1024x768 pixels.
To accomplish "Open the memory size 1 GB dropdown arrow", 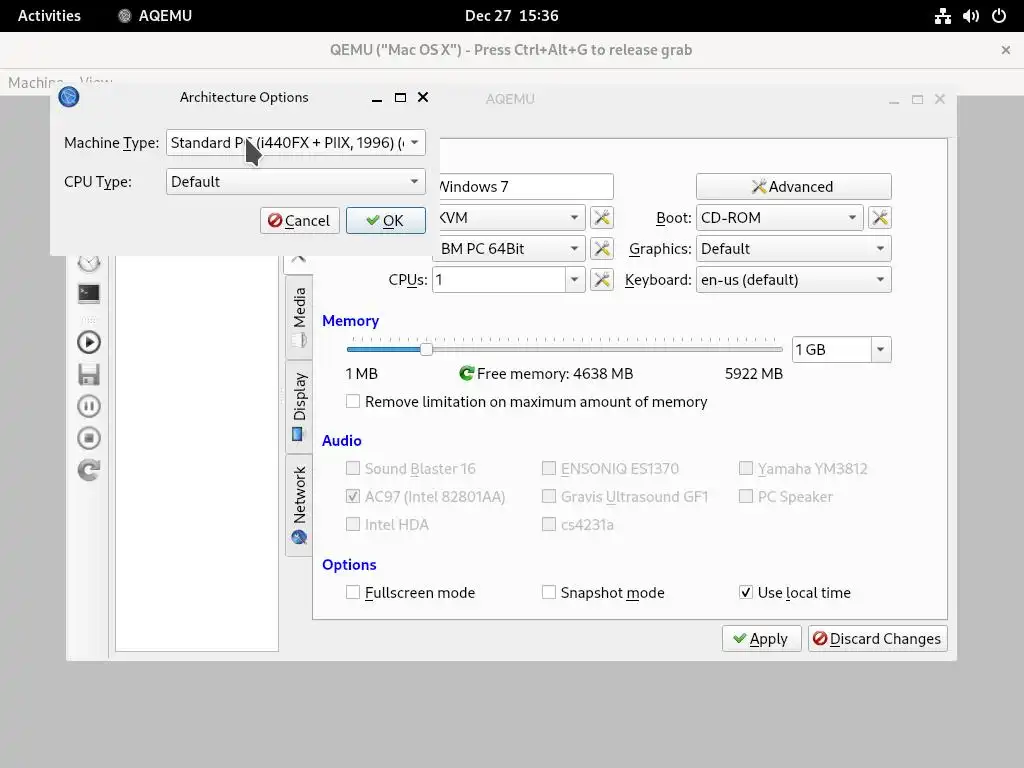I will click(x=880, y=349).
